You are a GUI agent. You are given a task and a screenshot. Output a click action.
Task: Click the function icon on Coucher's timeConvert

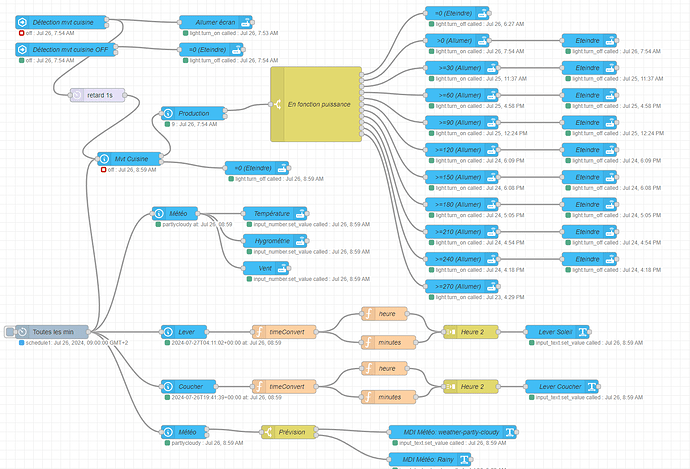(259, 387)
